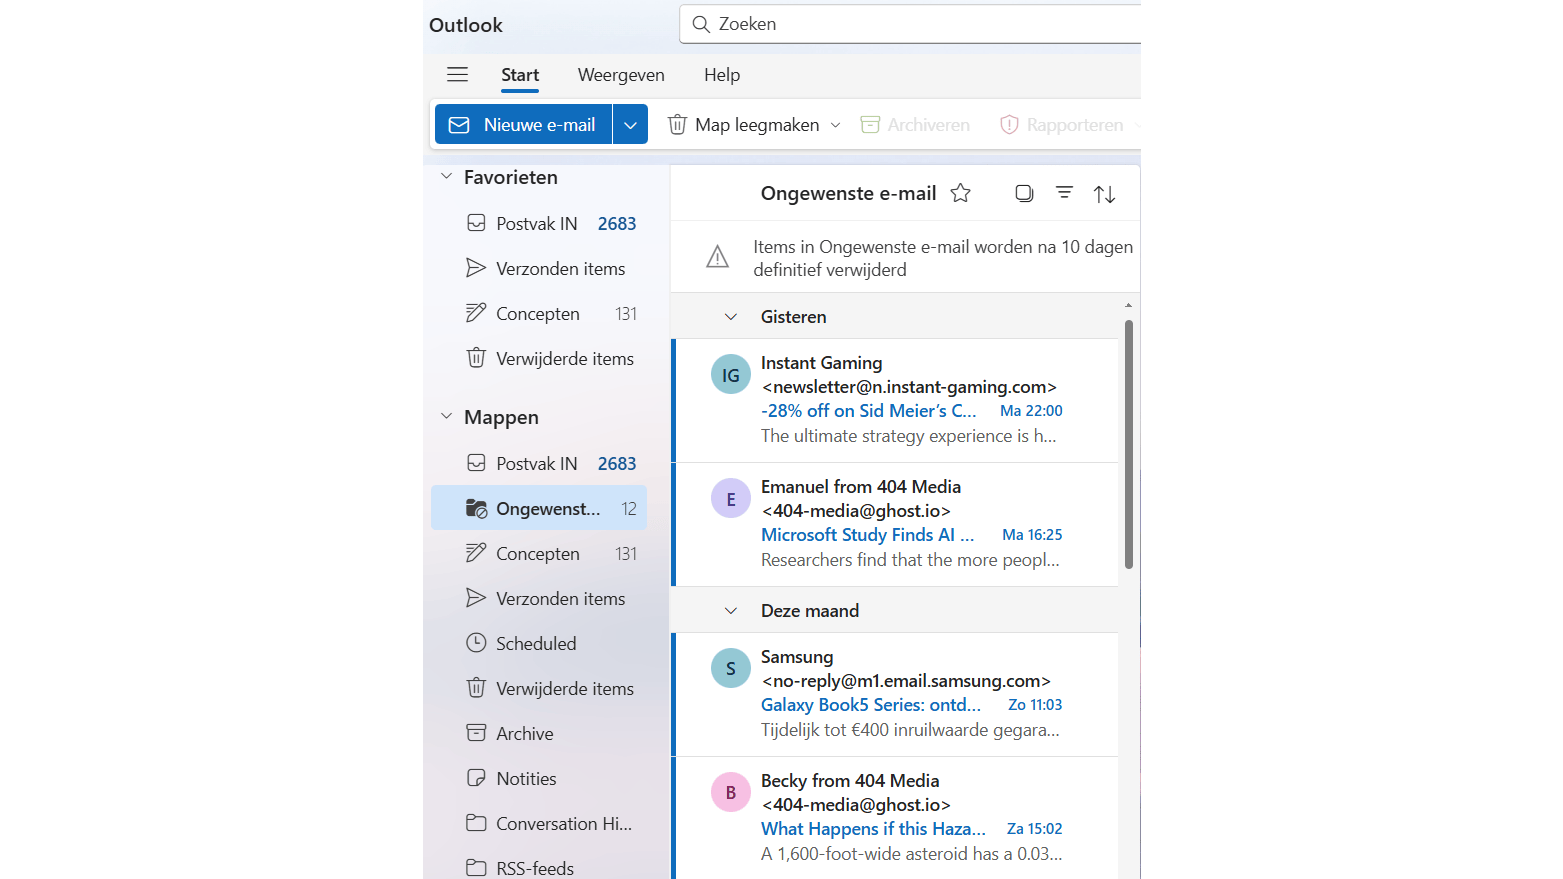Open the hamburger navigation menu
This screenshot has width=1563, height=879.
coord(458,74)
